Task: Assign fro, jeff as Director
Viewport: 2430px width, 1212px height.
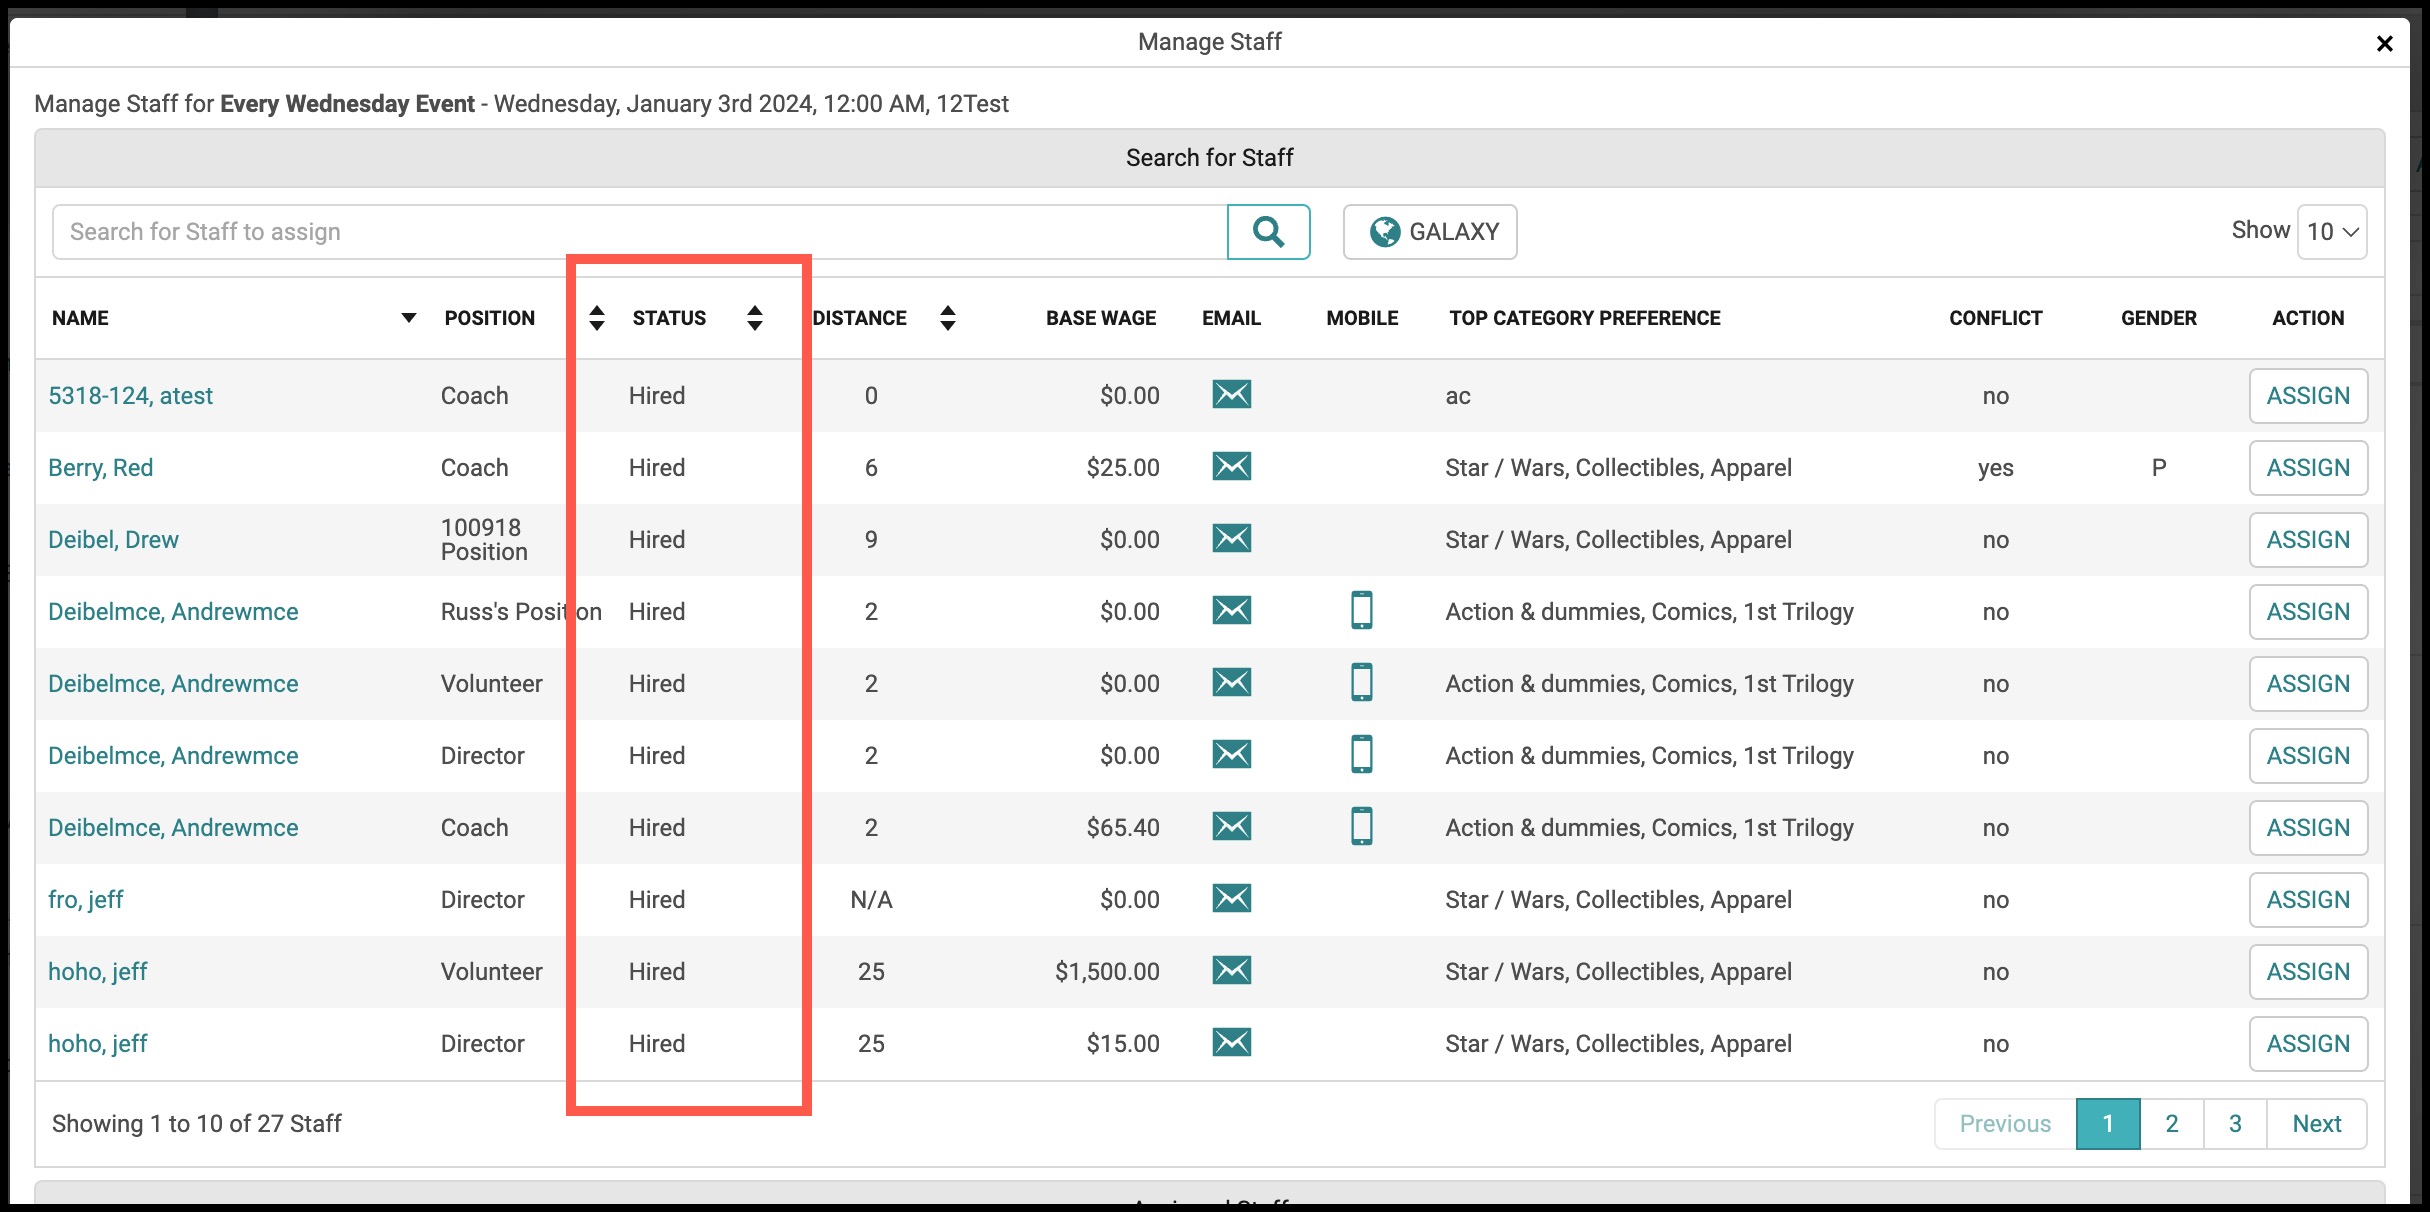Action: (x=2308, y=900)
